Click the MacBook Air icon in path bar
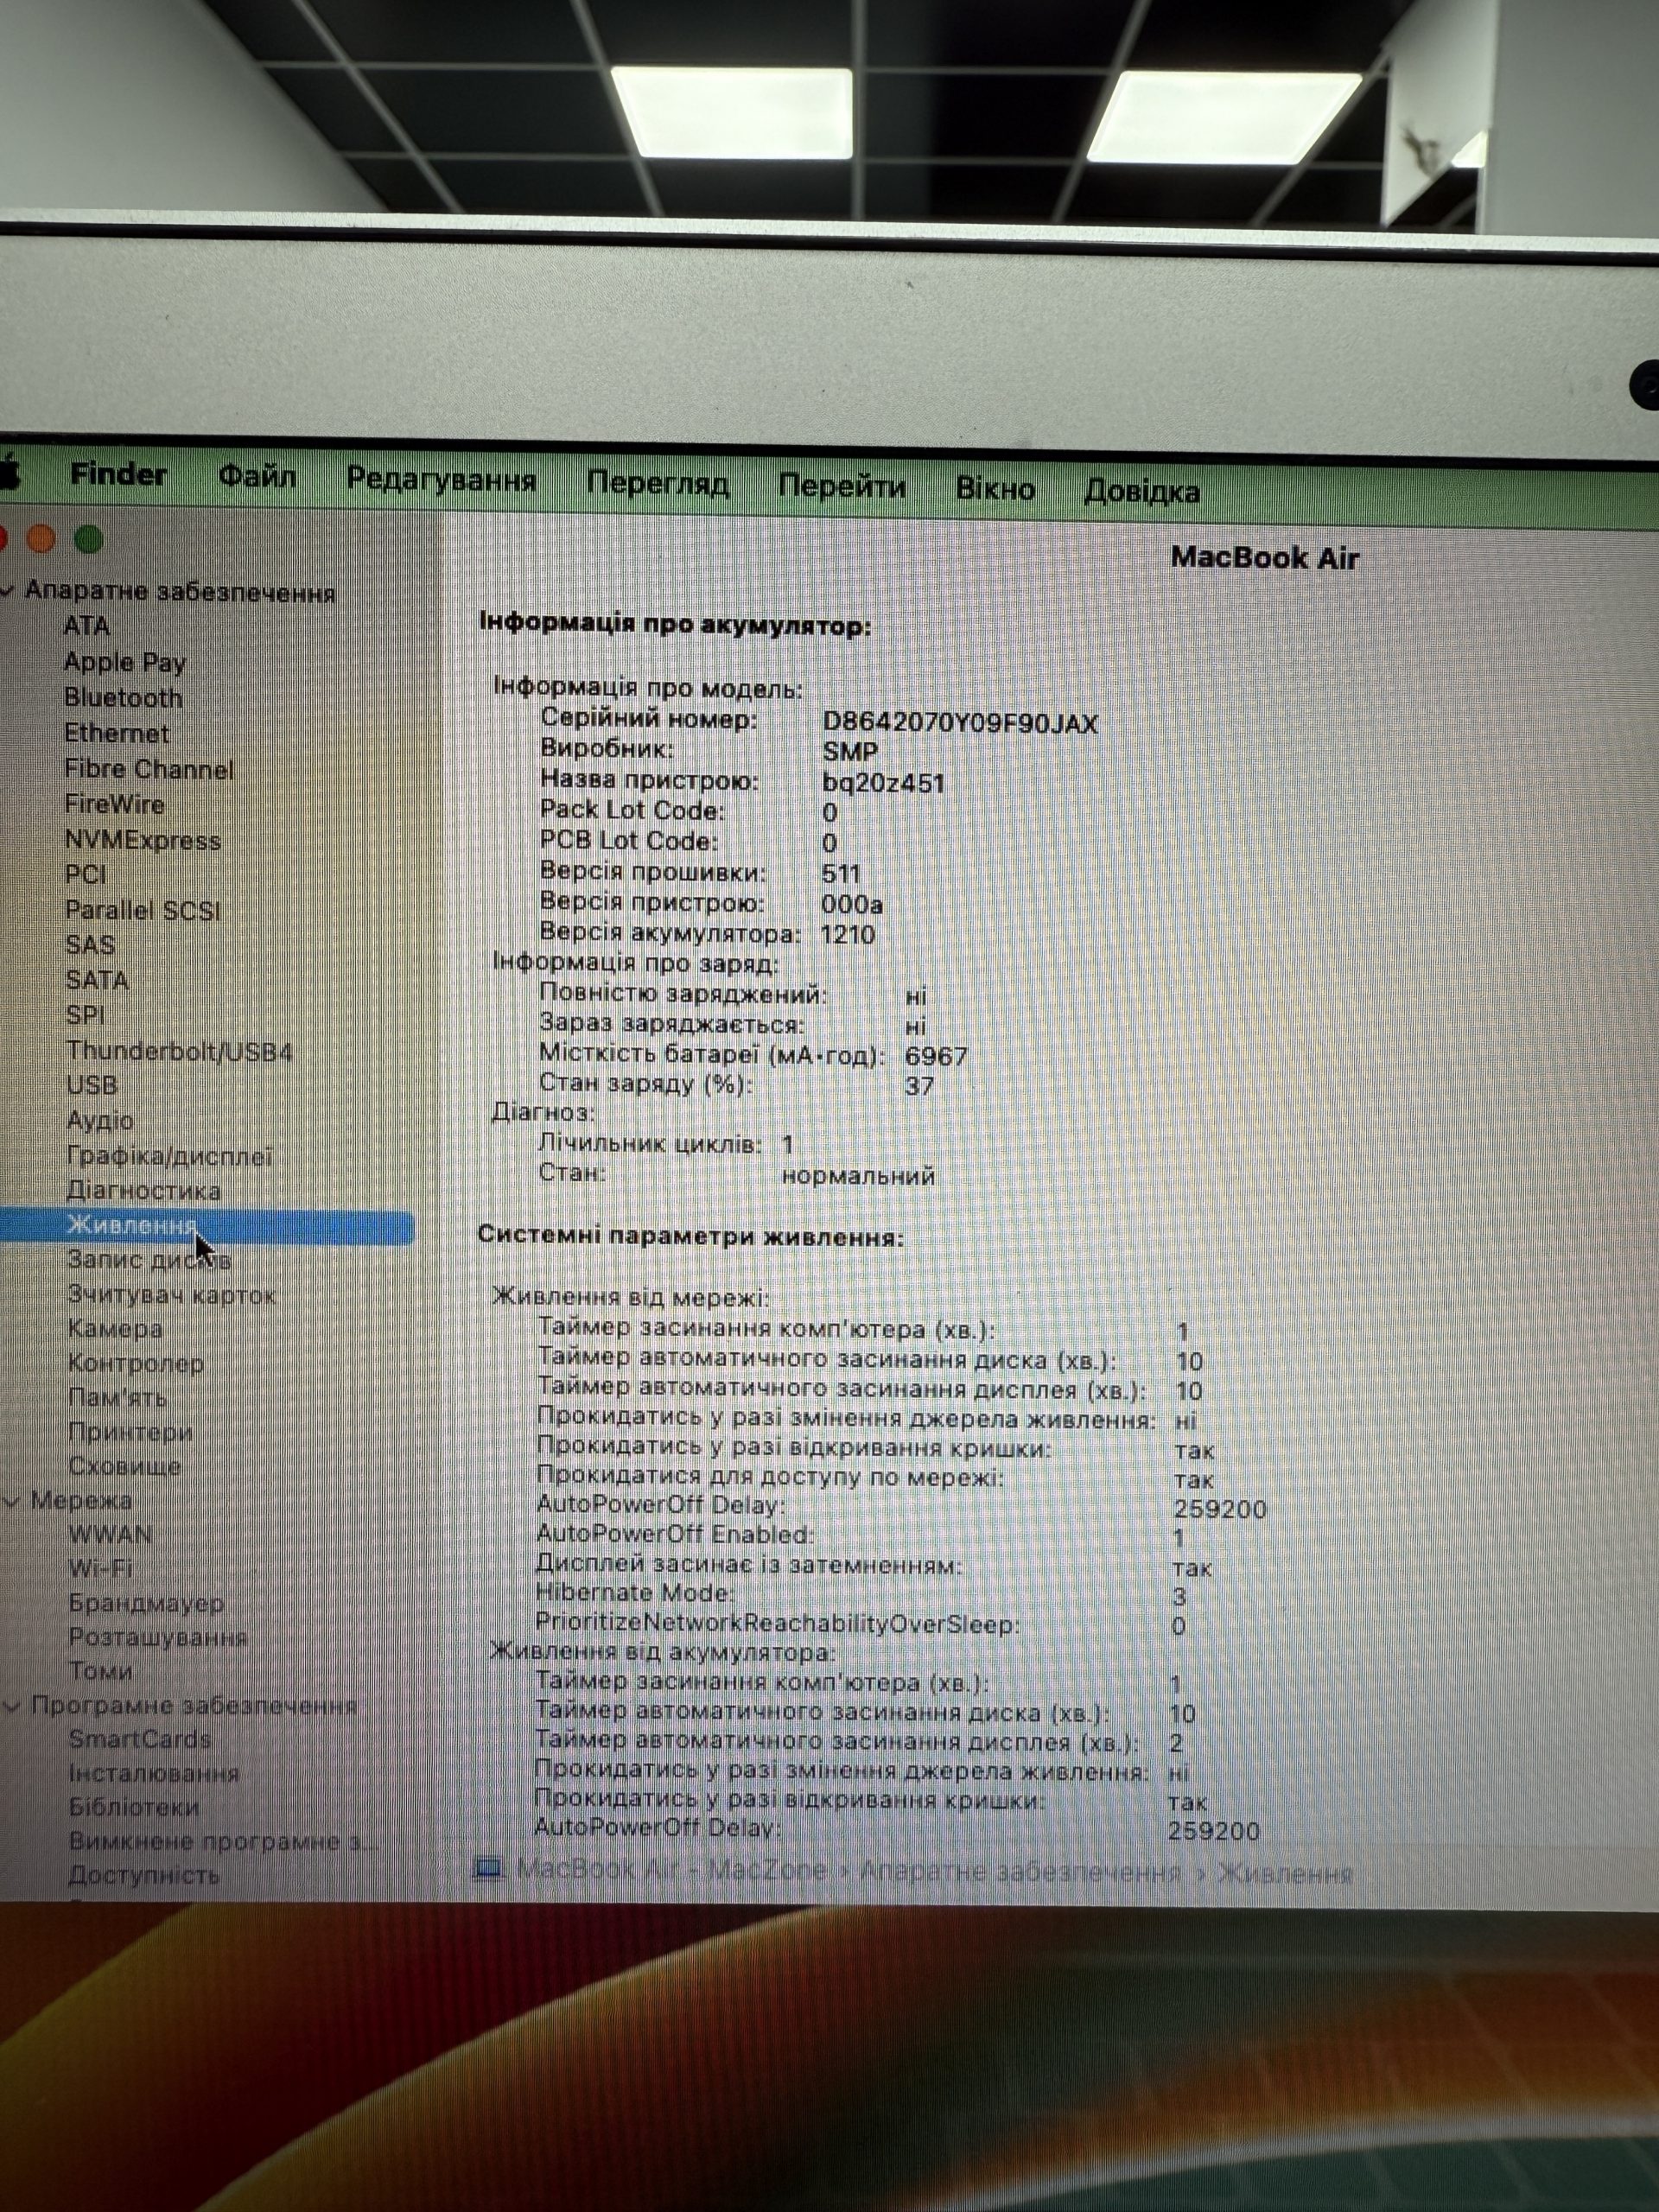 click(487, 1868)
